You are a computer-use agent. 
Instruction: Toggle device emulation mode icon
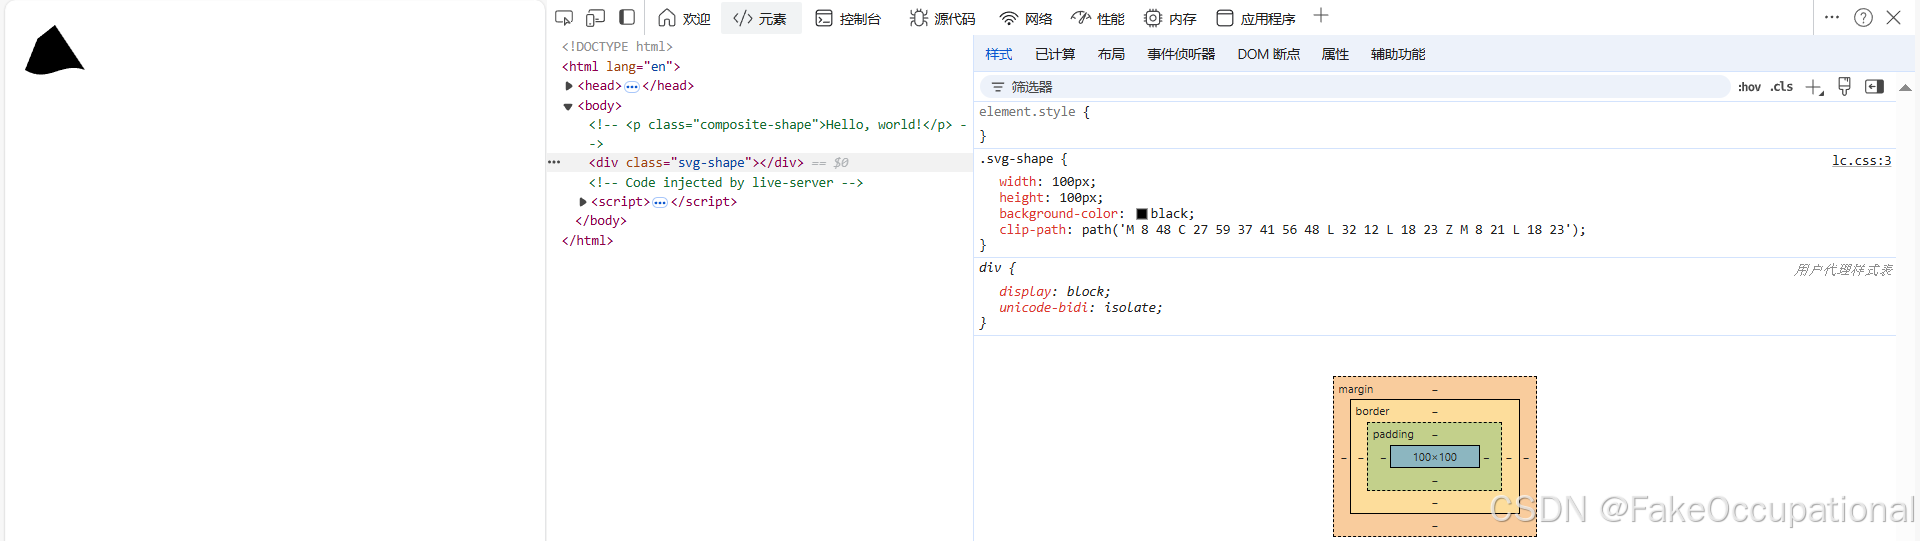point(596,18)
